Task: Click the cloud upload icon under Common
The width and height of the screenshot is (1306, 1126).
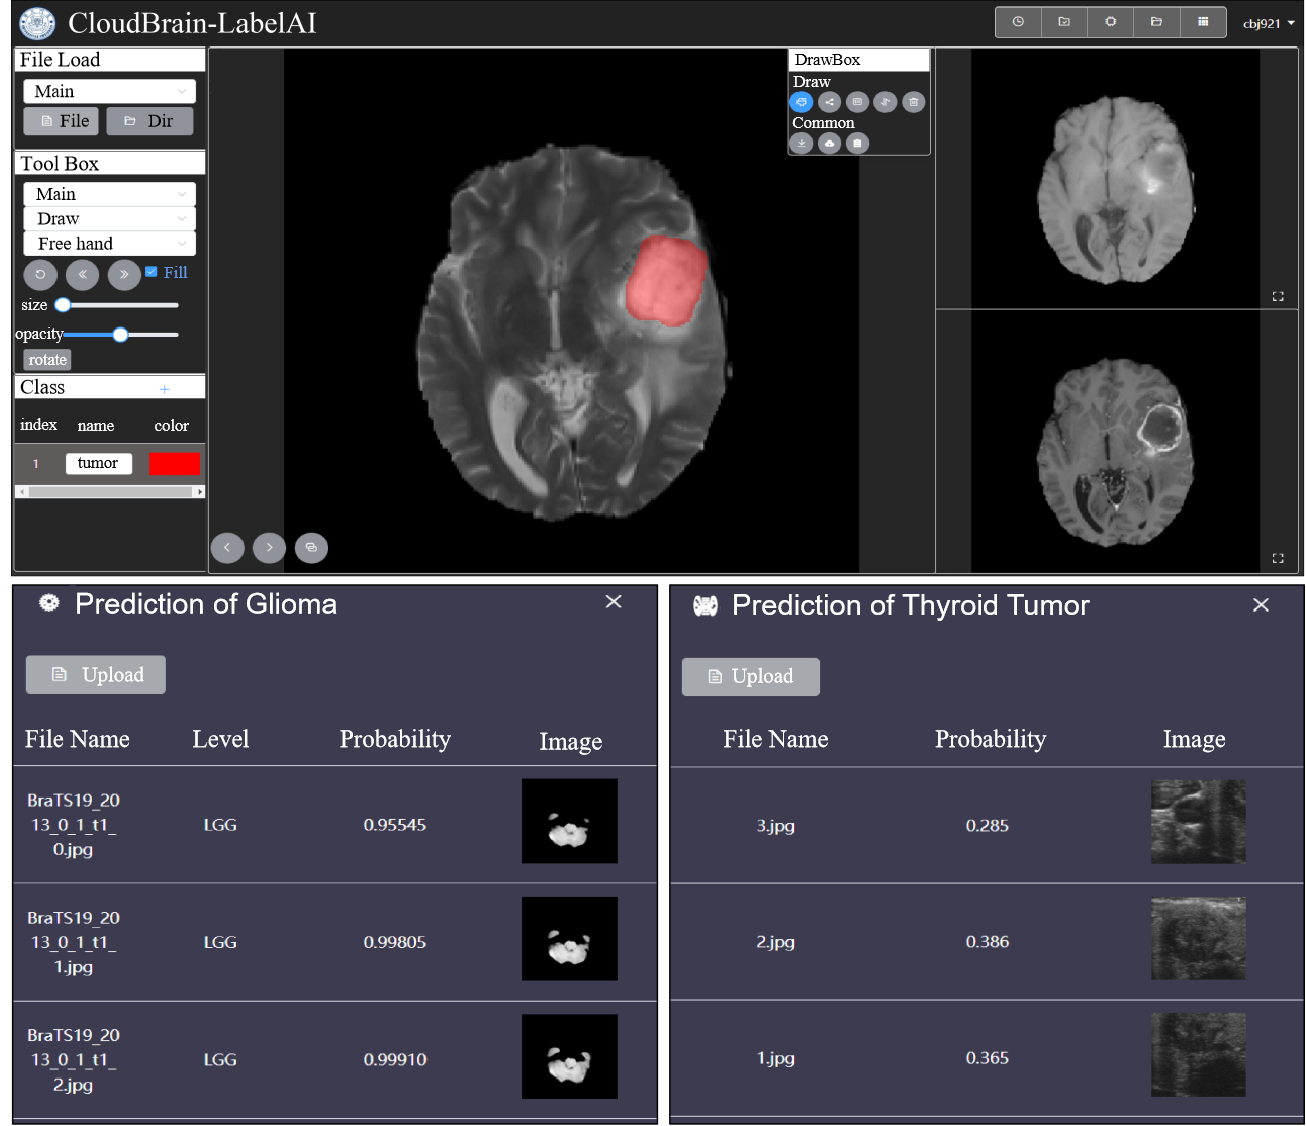Action: 829,143
